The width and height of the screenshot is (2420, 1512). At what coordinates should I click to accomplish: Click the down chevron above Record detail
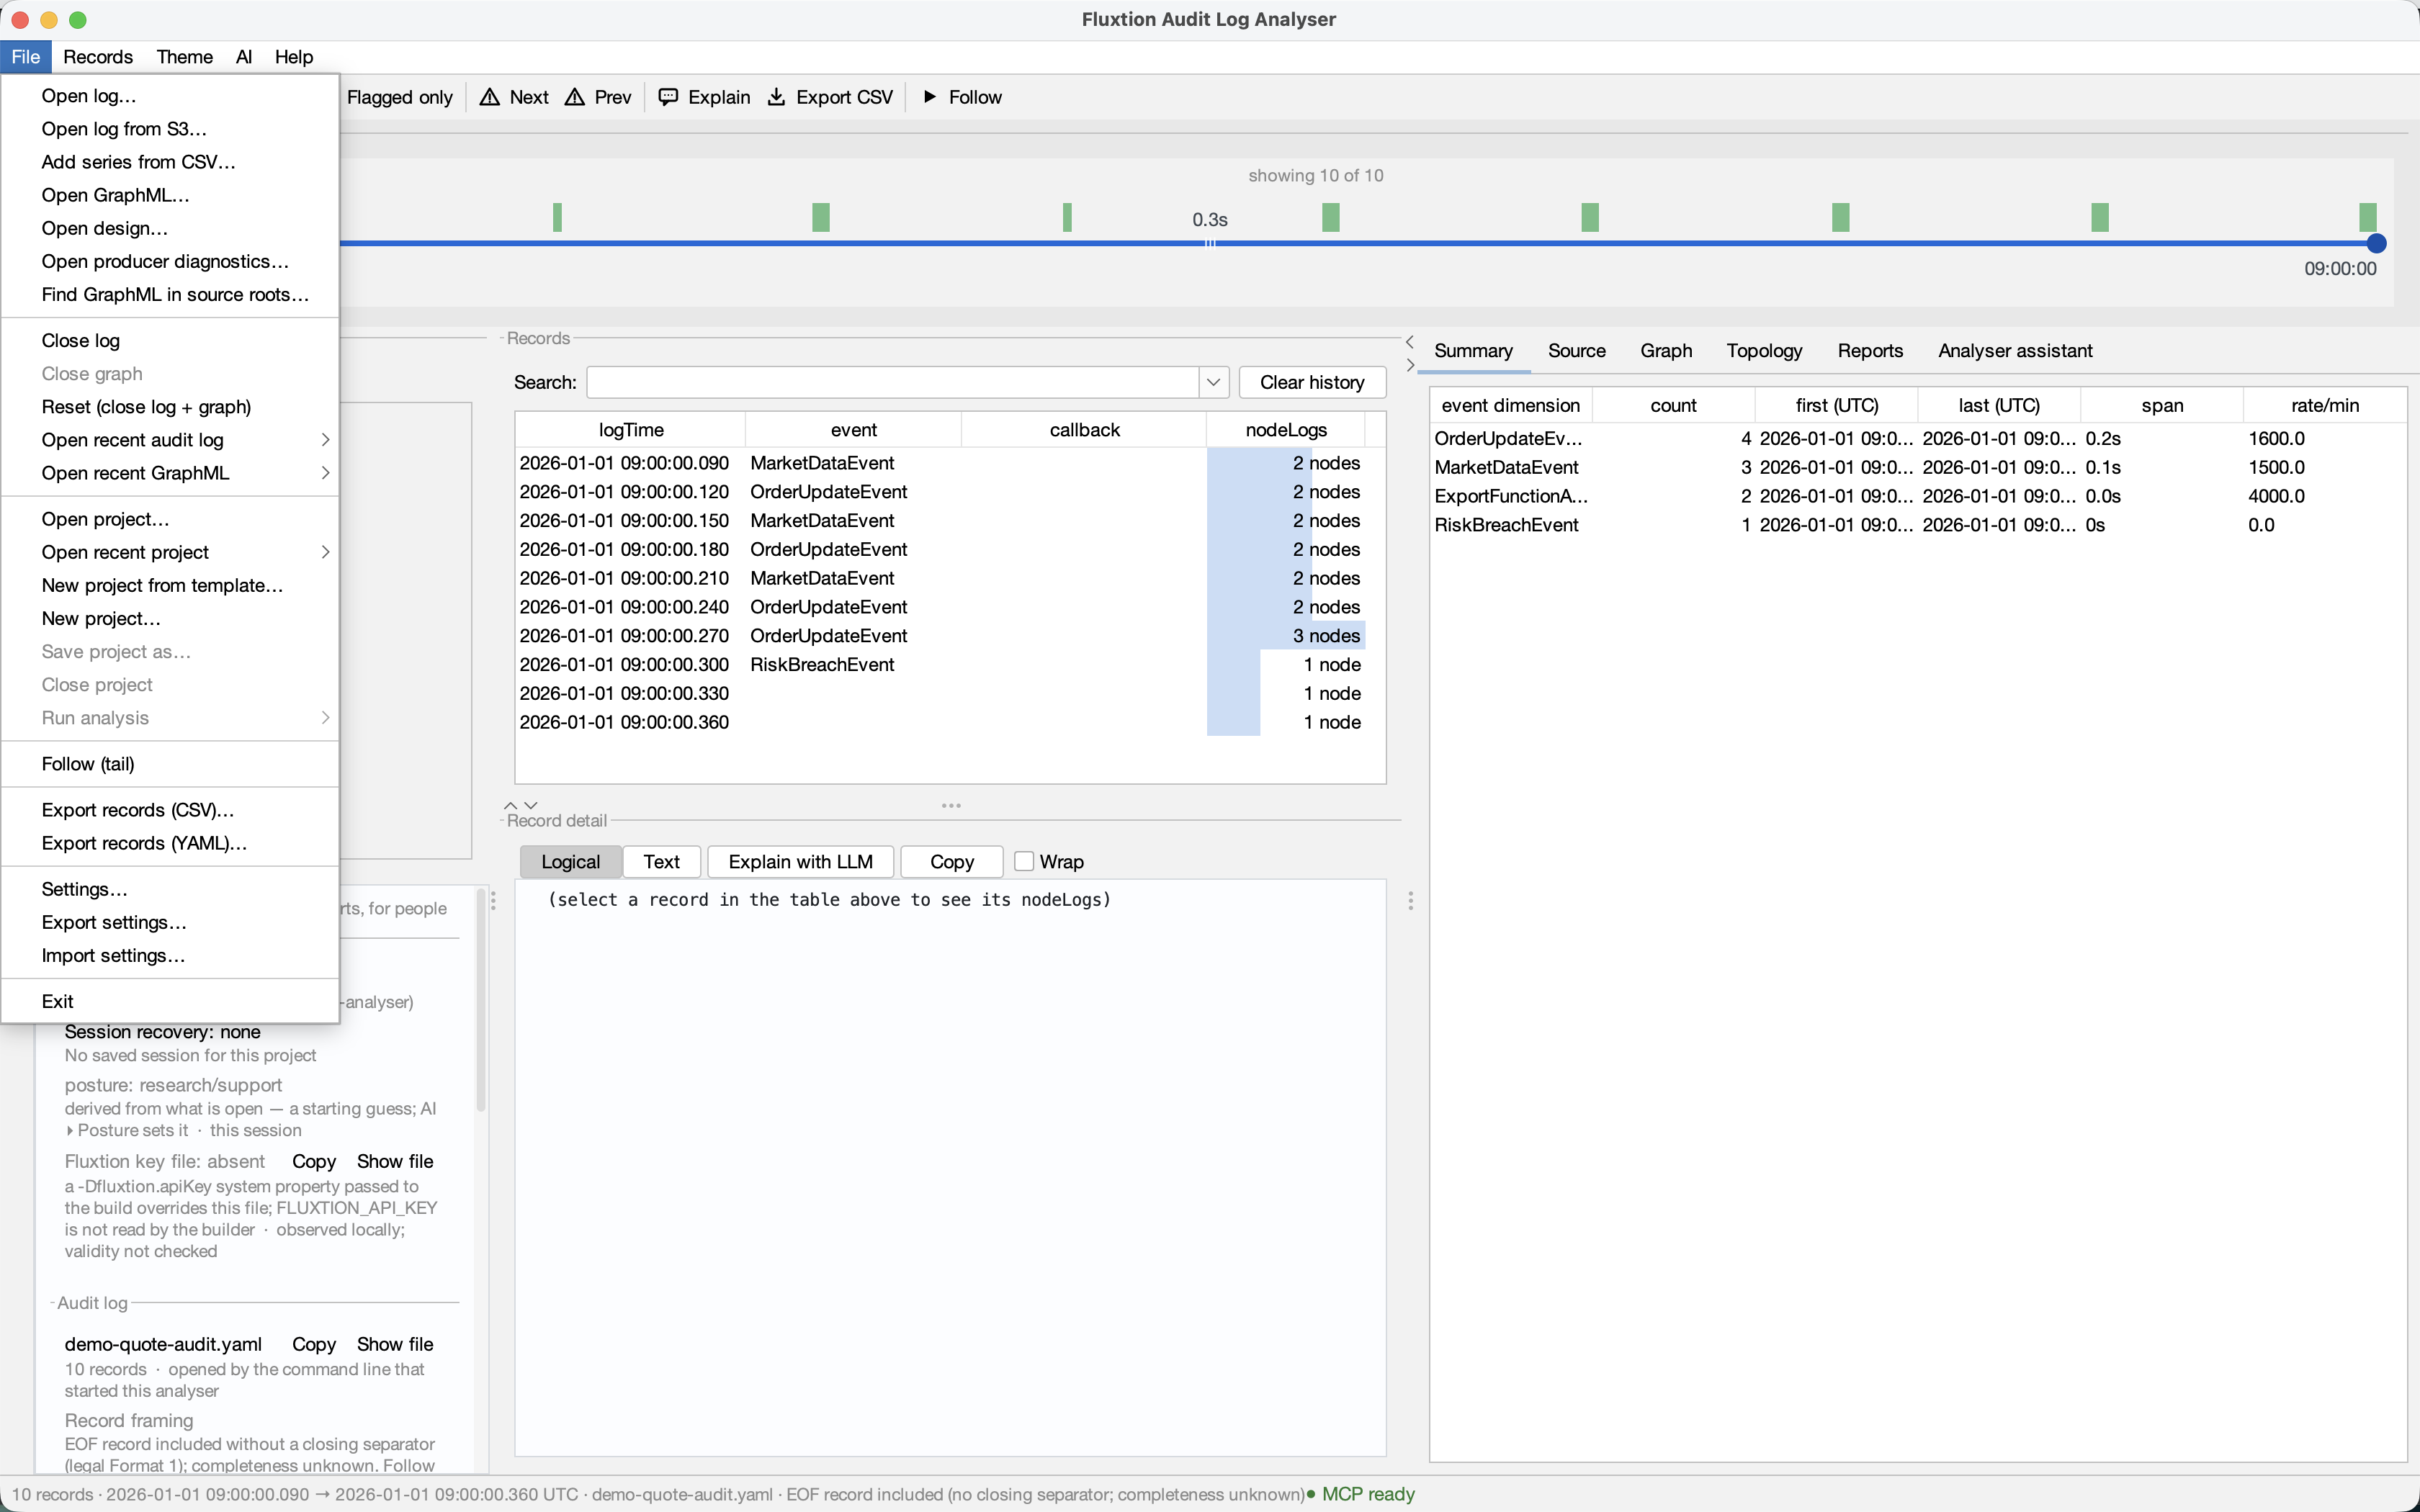[x=531, y=805]
